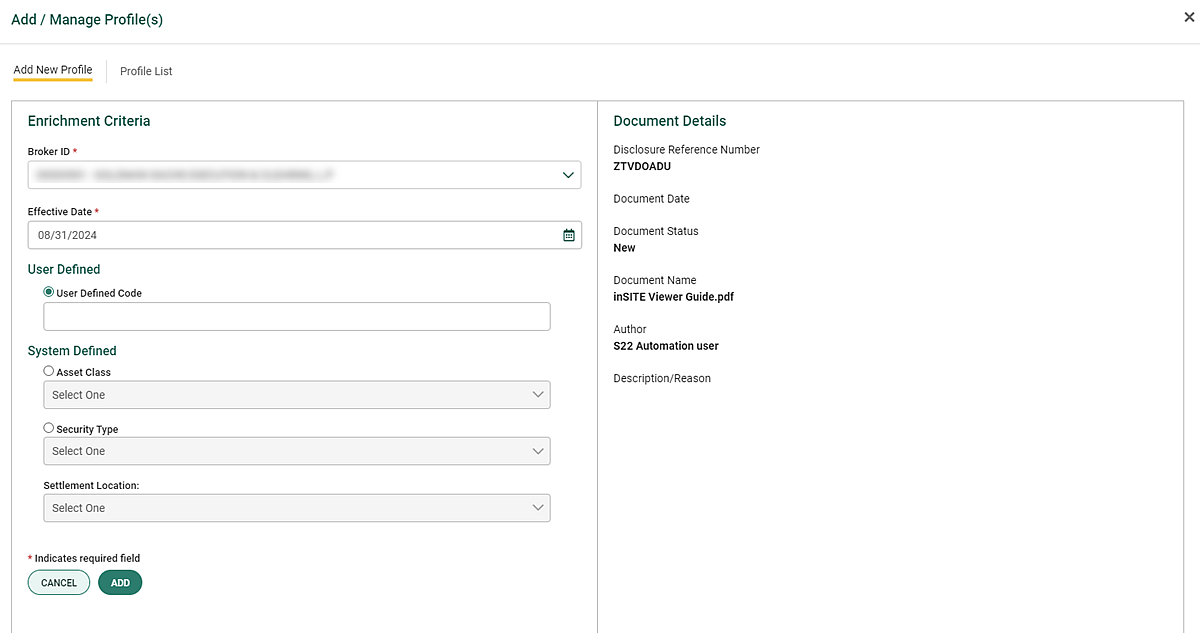1200x633 pixels.
Task: Select the Add New Profile tab
Action: pyautogui.click(x=53, y=70)
